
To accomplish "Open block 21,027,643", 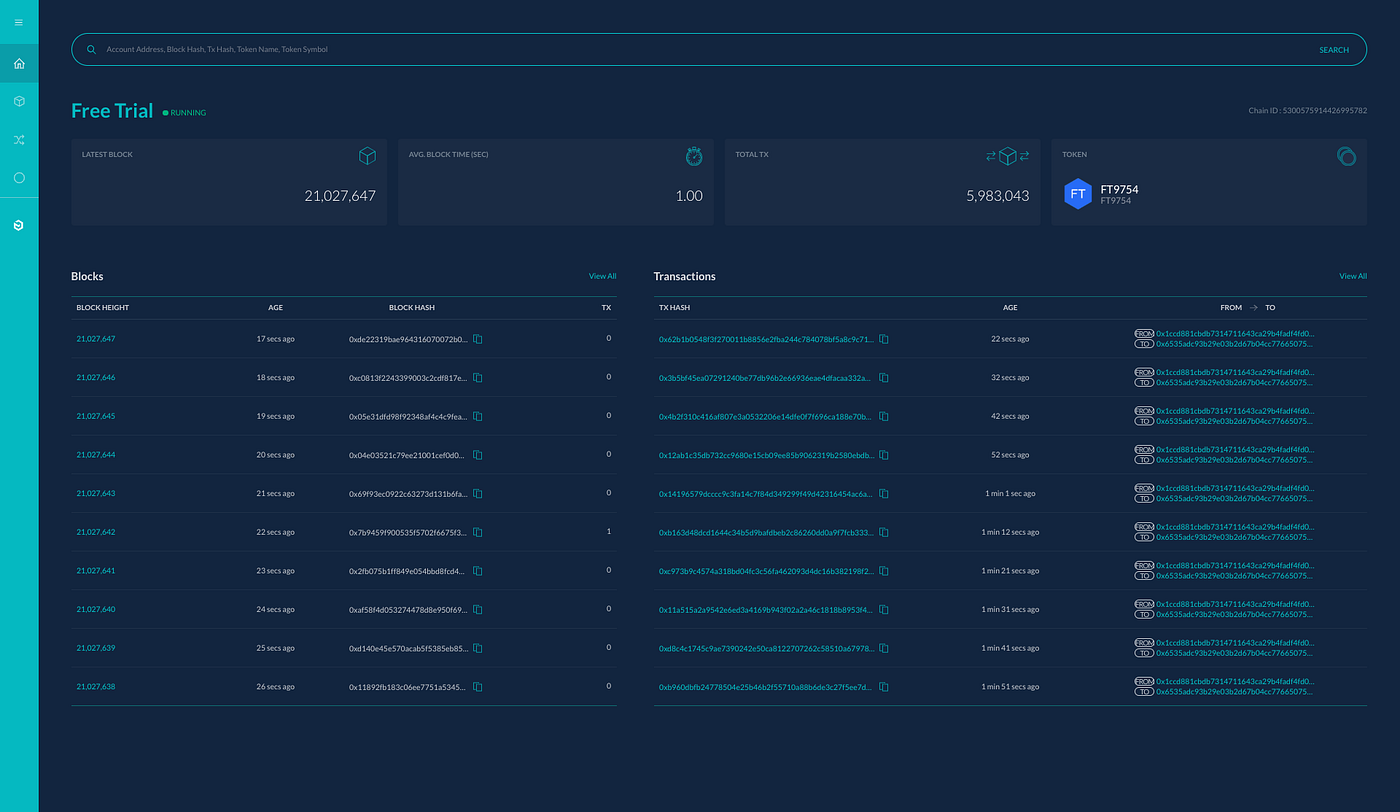I will pos(96,493).
